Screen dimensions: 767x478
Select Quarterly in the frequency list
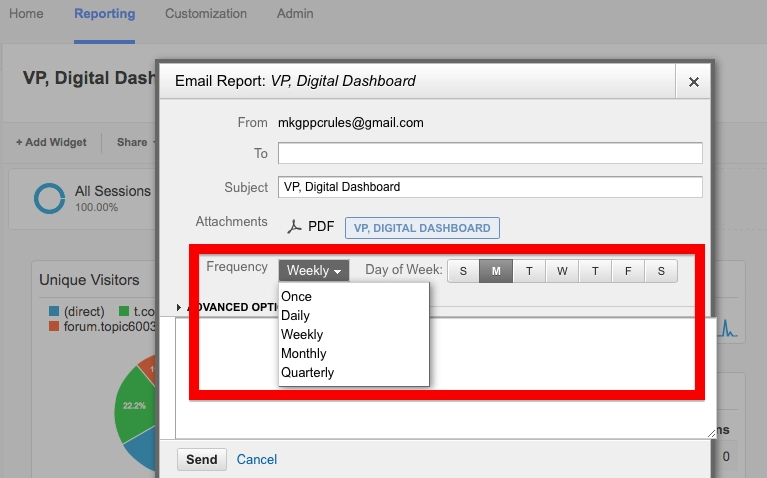point(307,372)
